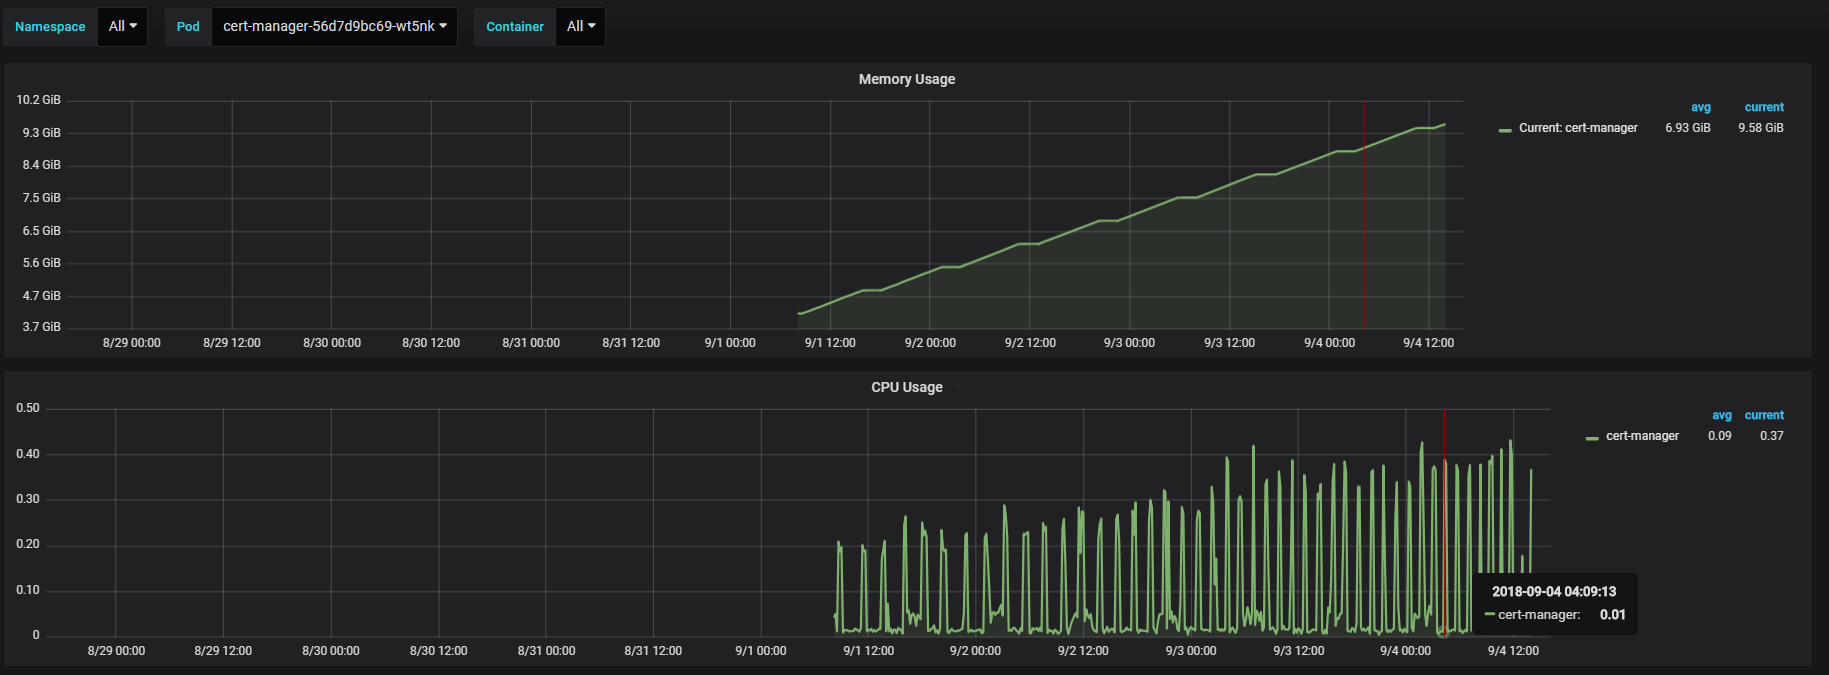Click the 10.2 GiB y-axis label
The height and width of the screenshot is (675, 1829).
39,100
